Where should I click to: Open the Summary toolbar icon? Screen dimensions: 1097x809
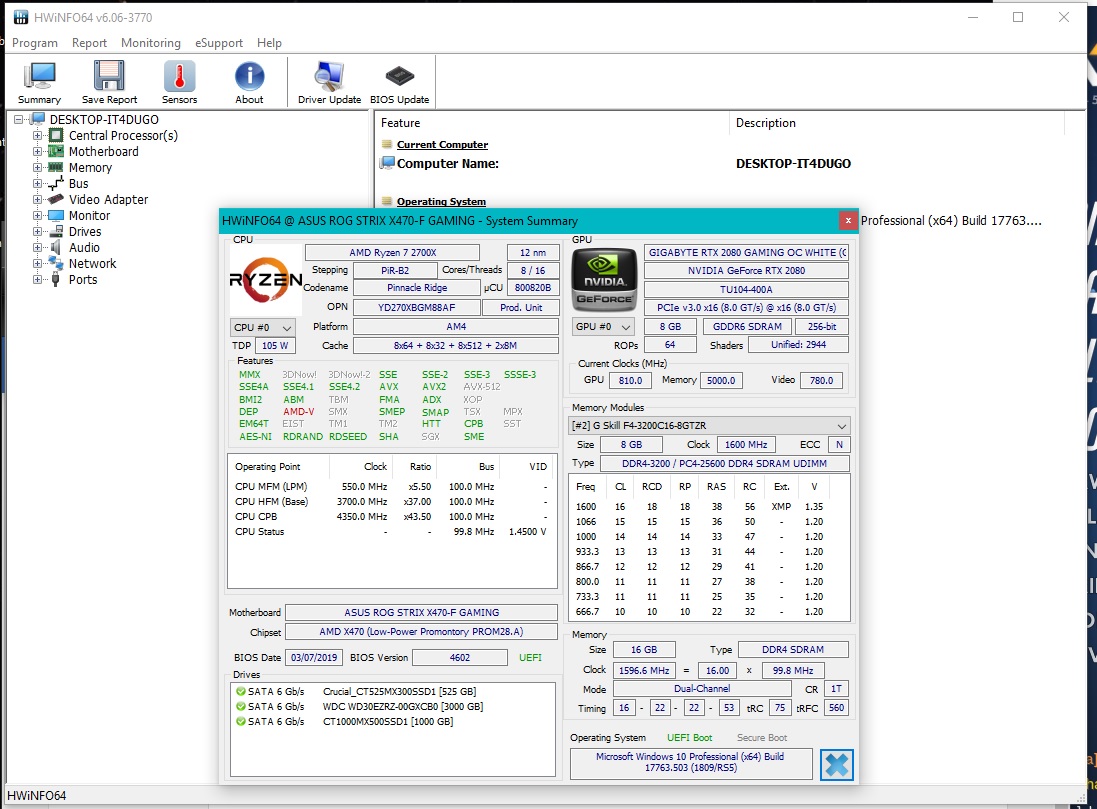click(39, 83)
